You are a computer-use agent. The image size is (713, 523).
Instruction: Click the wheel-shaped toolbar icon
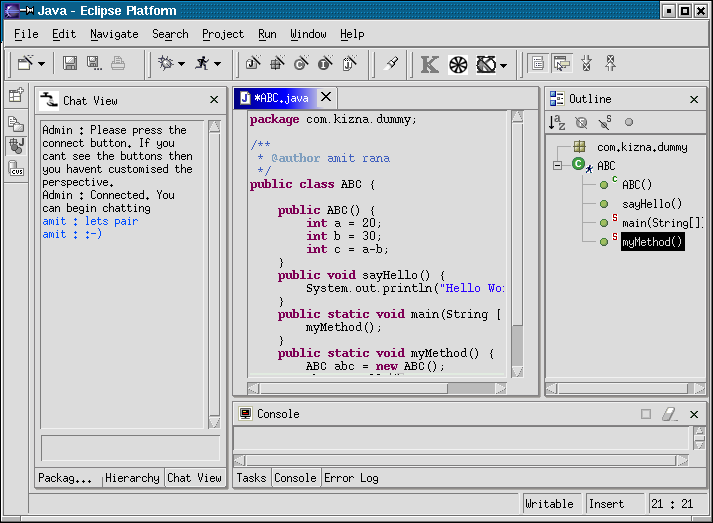pos(458,65)
